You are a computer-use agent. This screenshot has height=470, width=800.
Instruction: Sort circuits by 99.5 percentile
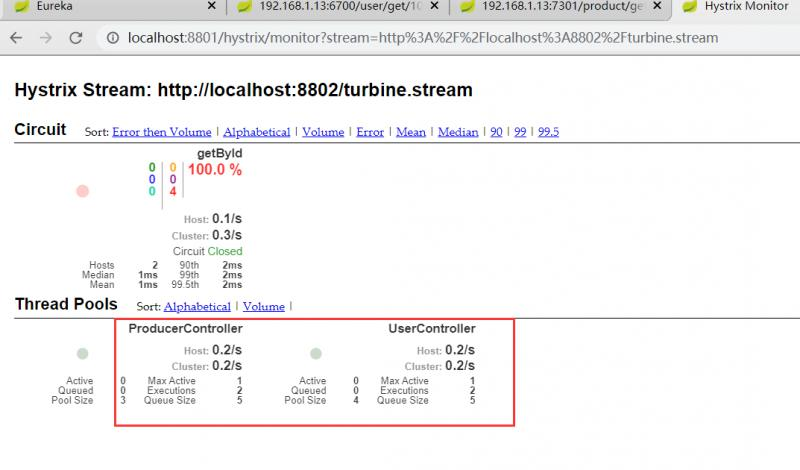548,132
